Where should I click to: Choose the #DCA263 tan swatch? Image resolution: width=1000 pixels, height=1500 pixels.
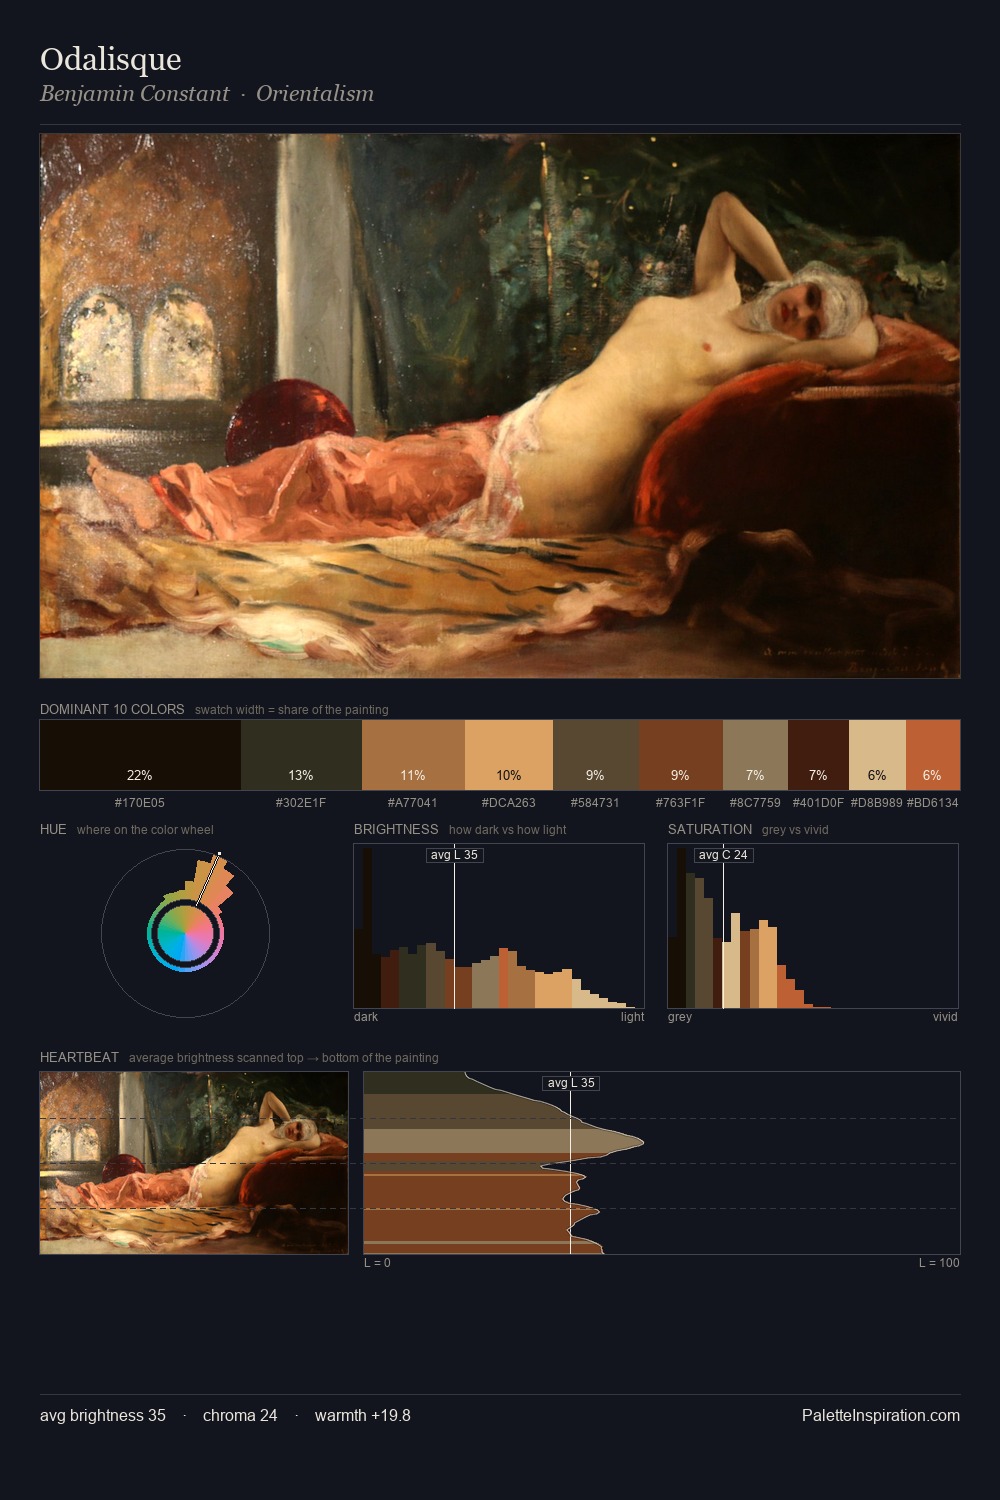click(509, 755)
